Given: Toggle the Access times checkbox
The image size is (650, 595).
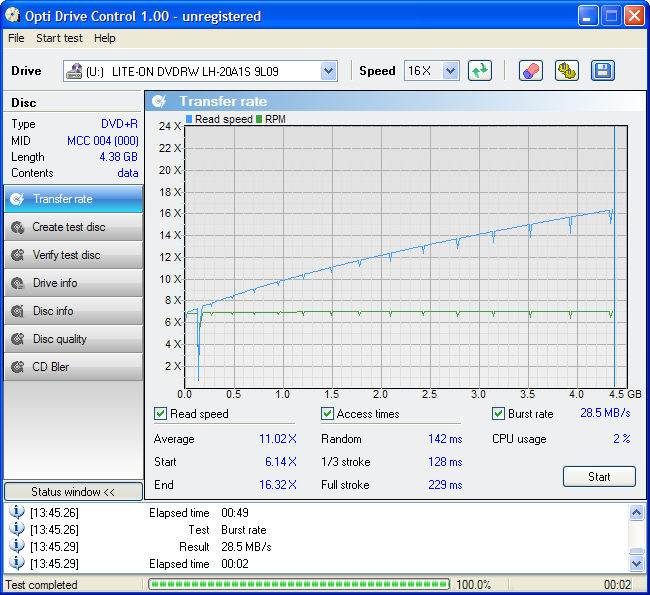Looking at the screenshot, I should [x=328, y=414].
